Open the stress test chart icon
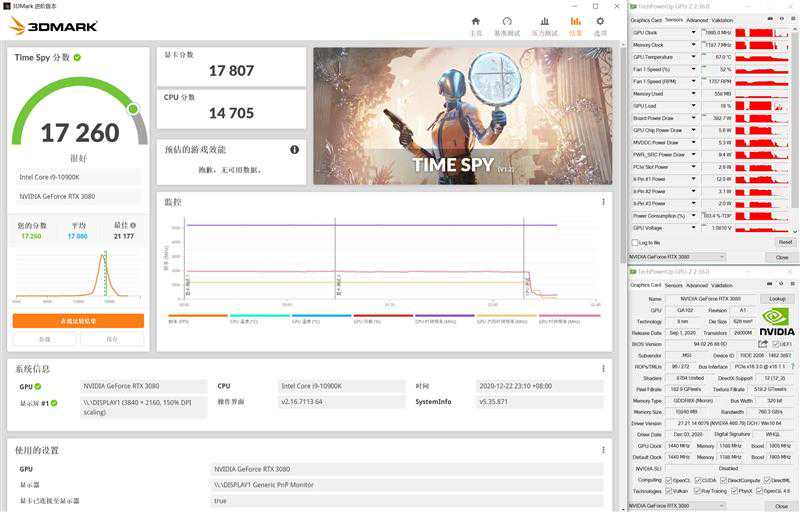 [541, 25]
